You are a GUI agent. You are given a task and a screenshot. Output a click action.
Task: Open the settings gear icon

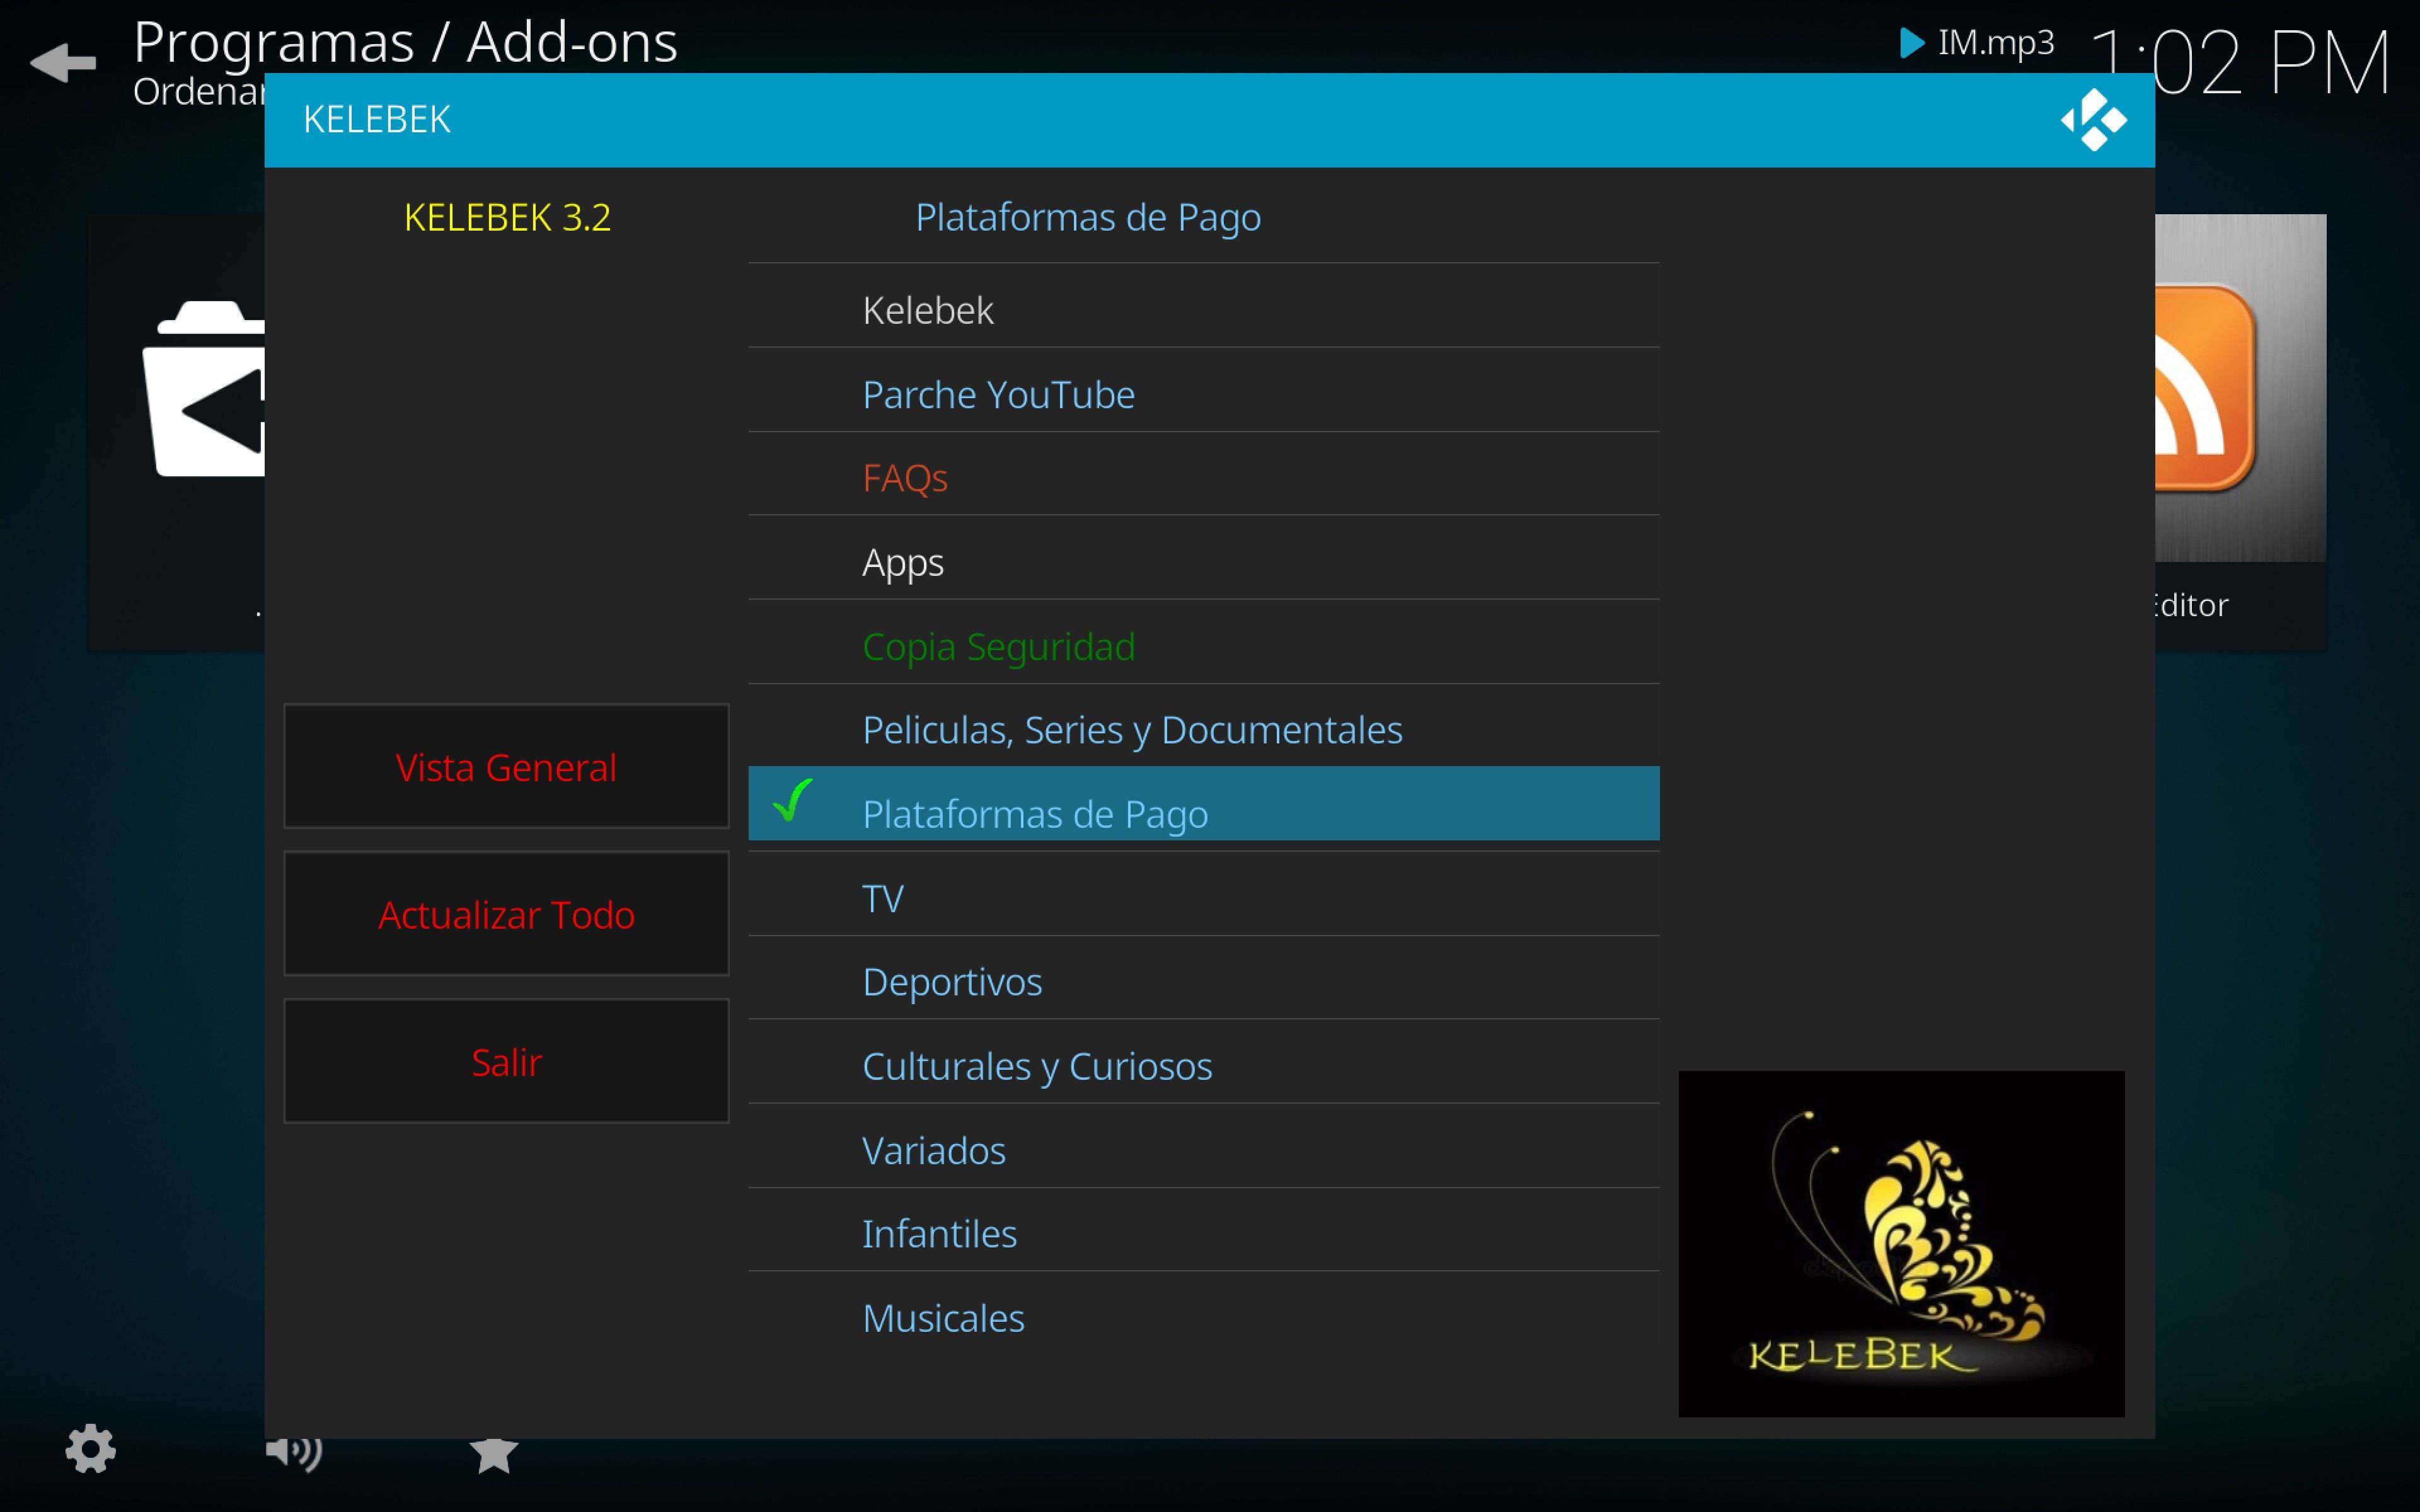coord(91,1448)
